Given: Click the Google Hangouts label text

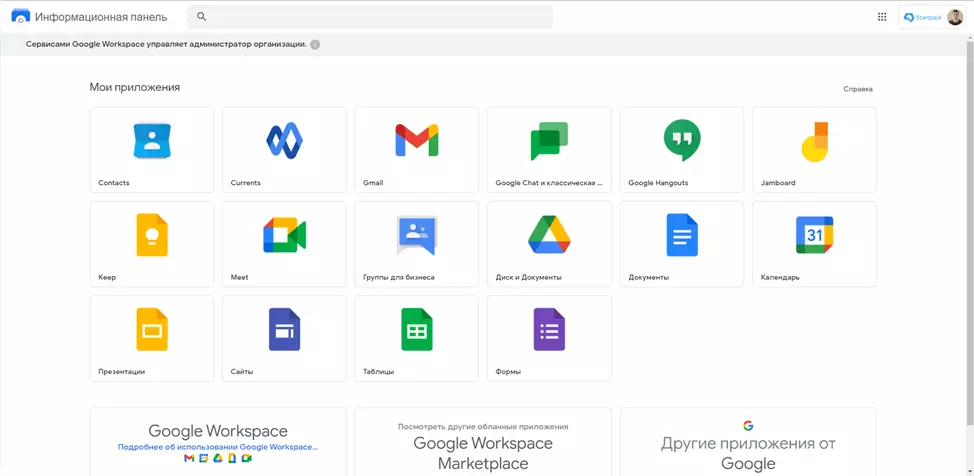Looking at the screenshot, I should pyautogui.click(x=658, y=183).
